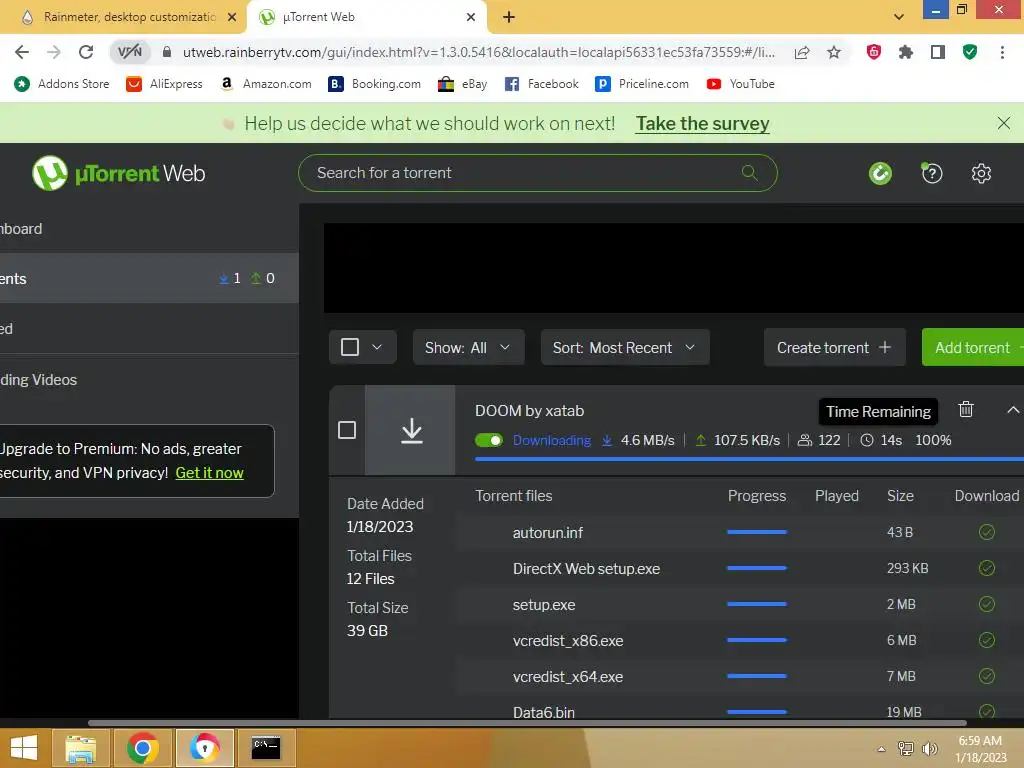Click the red shield extension icon

click(x=874, y=52)
